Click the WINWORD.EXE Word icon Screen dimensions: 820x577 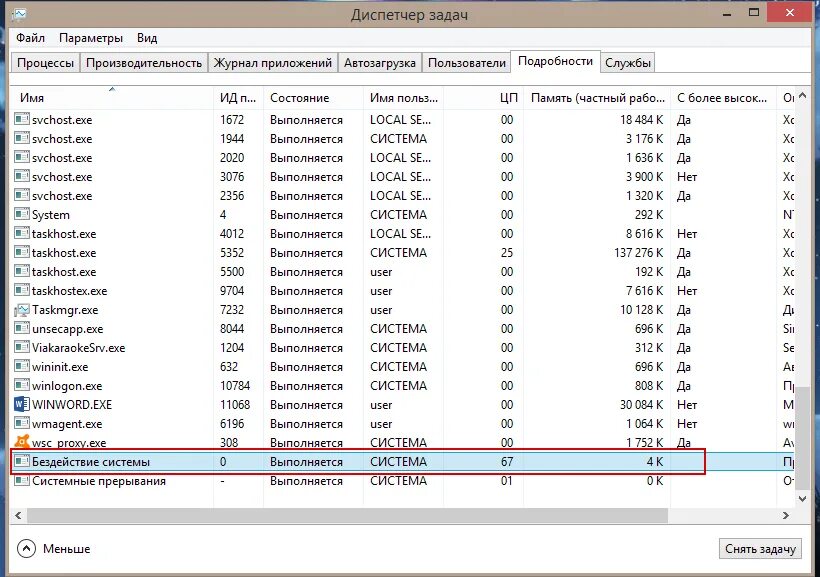point(22,404)
